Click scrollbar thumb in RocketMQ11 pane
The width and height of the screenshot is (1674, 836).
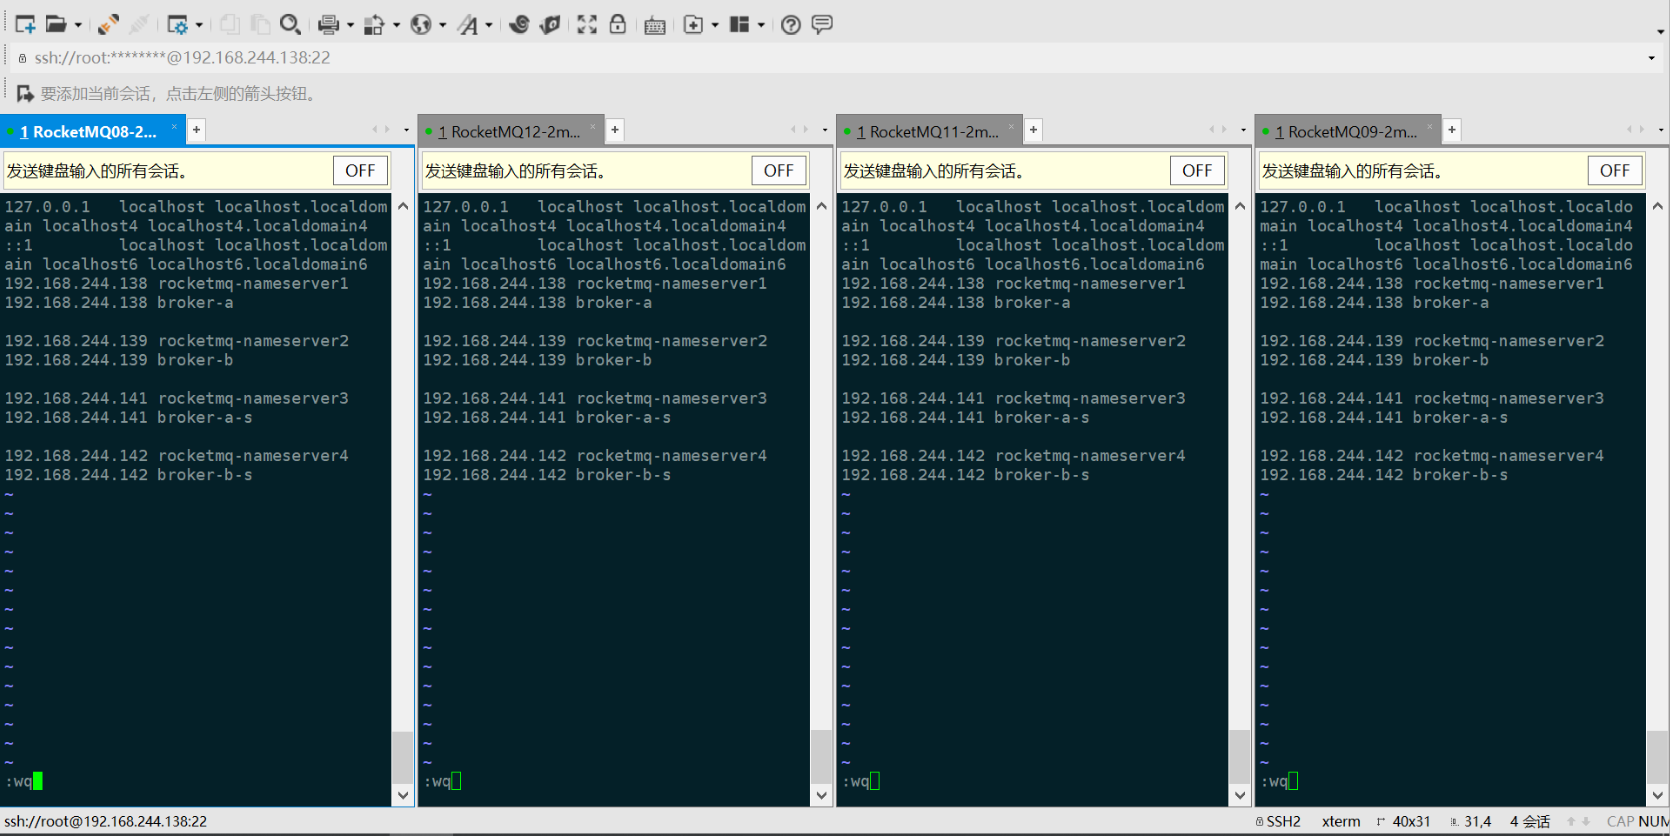click(x=1240, y=757)
